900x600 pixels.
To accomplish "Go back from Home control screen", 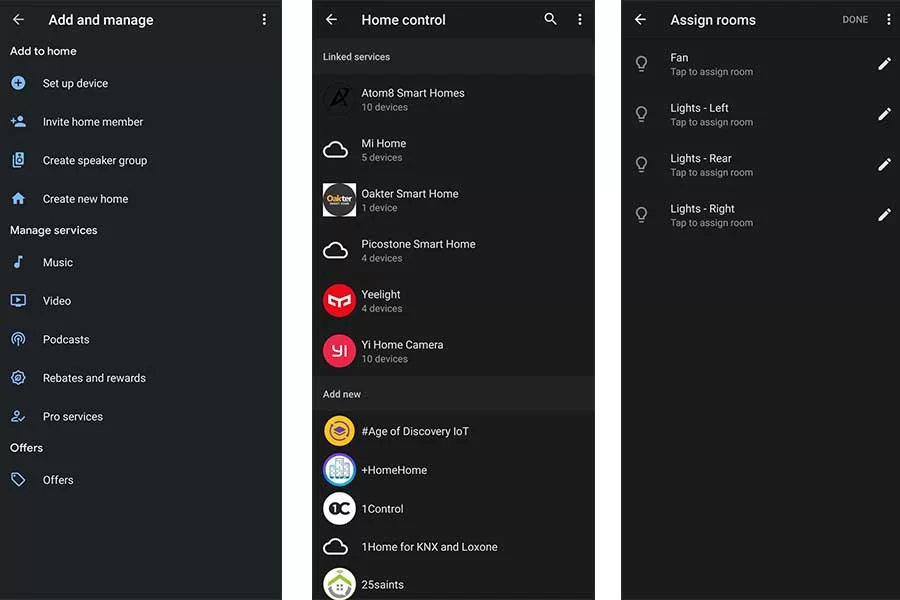I will pyautogui.click(x=332, y=20).
